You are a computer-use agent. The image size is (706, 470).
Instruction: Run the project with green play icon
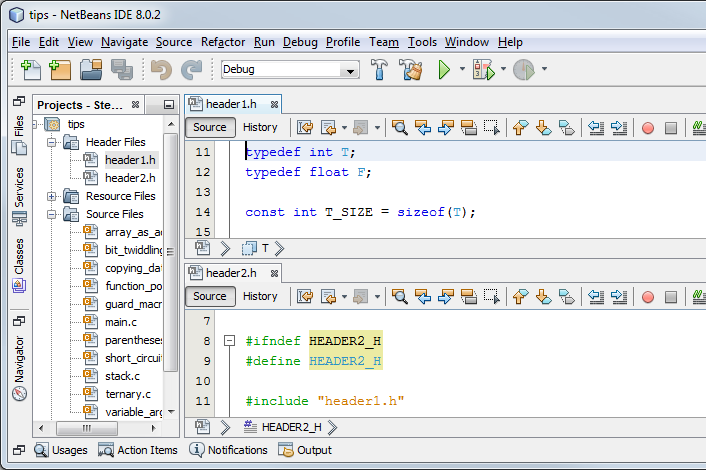pos(444,69)
